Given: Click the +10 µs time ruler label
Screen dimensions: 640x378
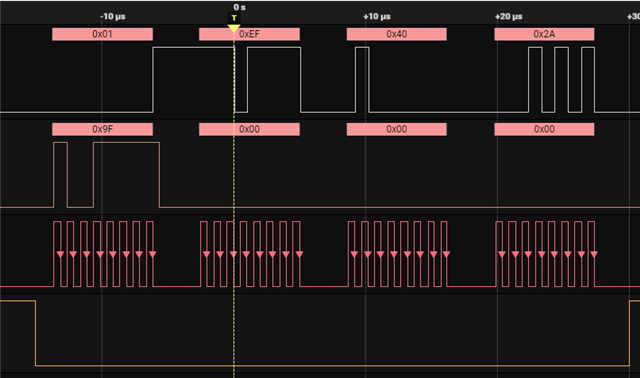Looking at the screenshot, I should point(377,17).
